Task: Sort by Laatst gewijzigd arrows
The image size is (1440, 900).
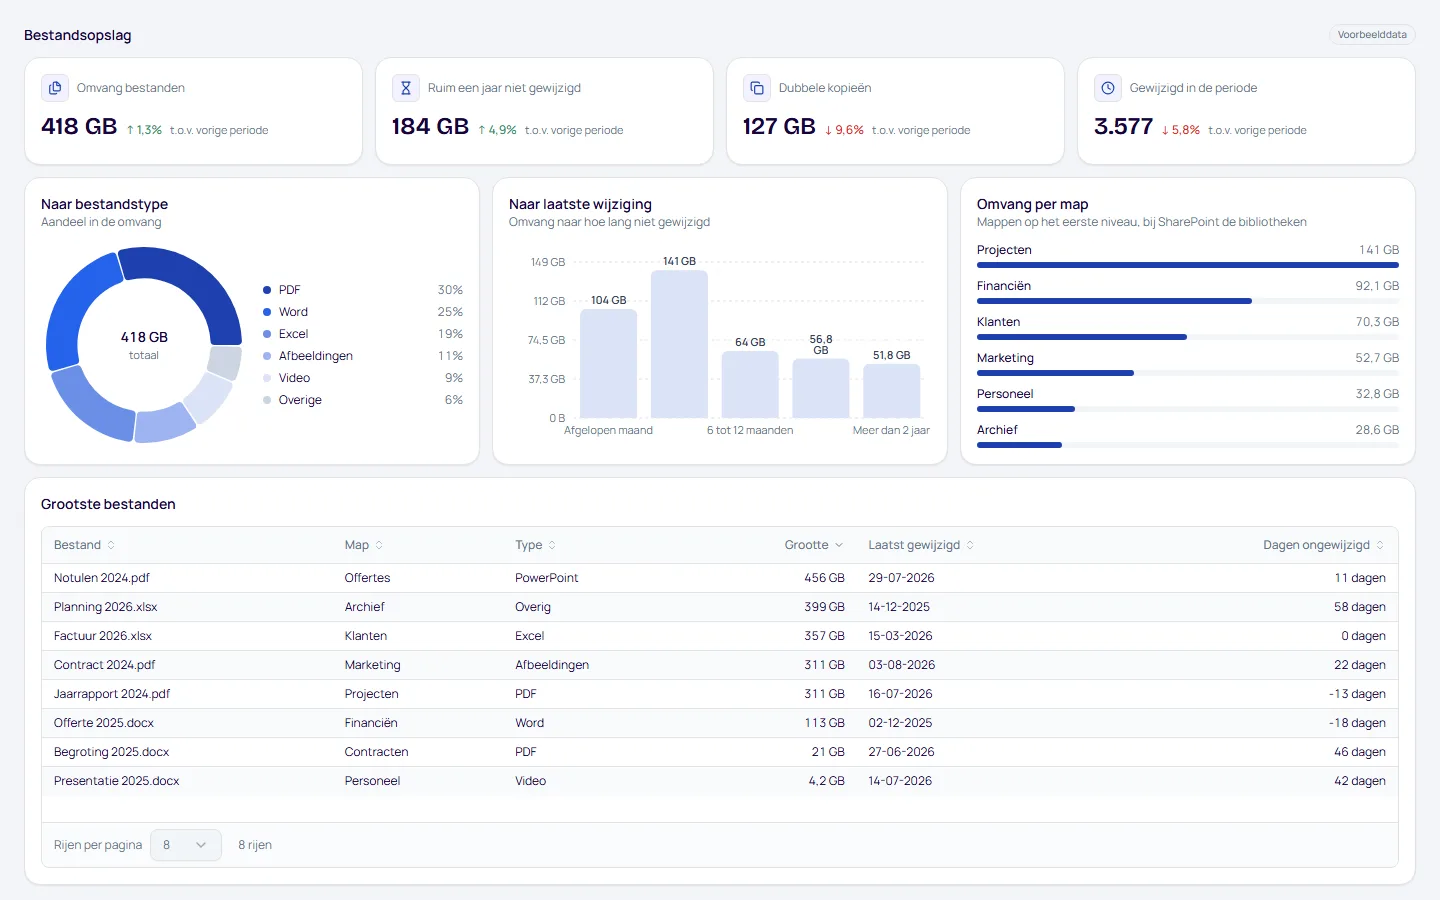Action: [970, 545]
